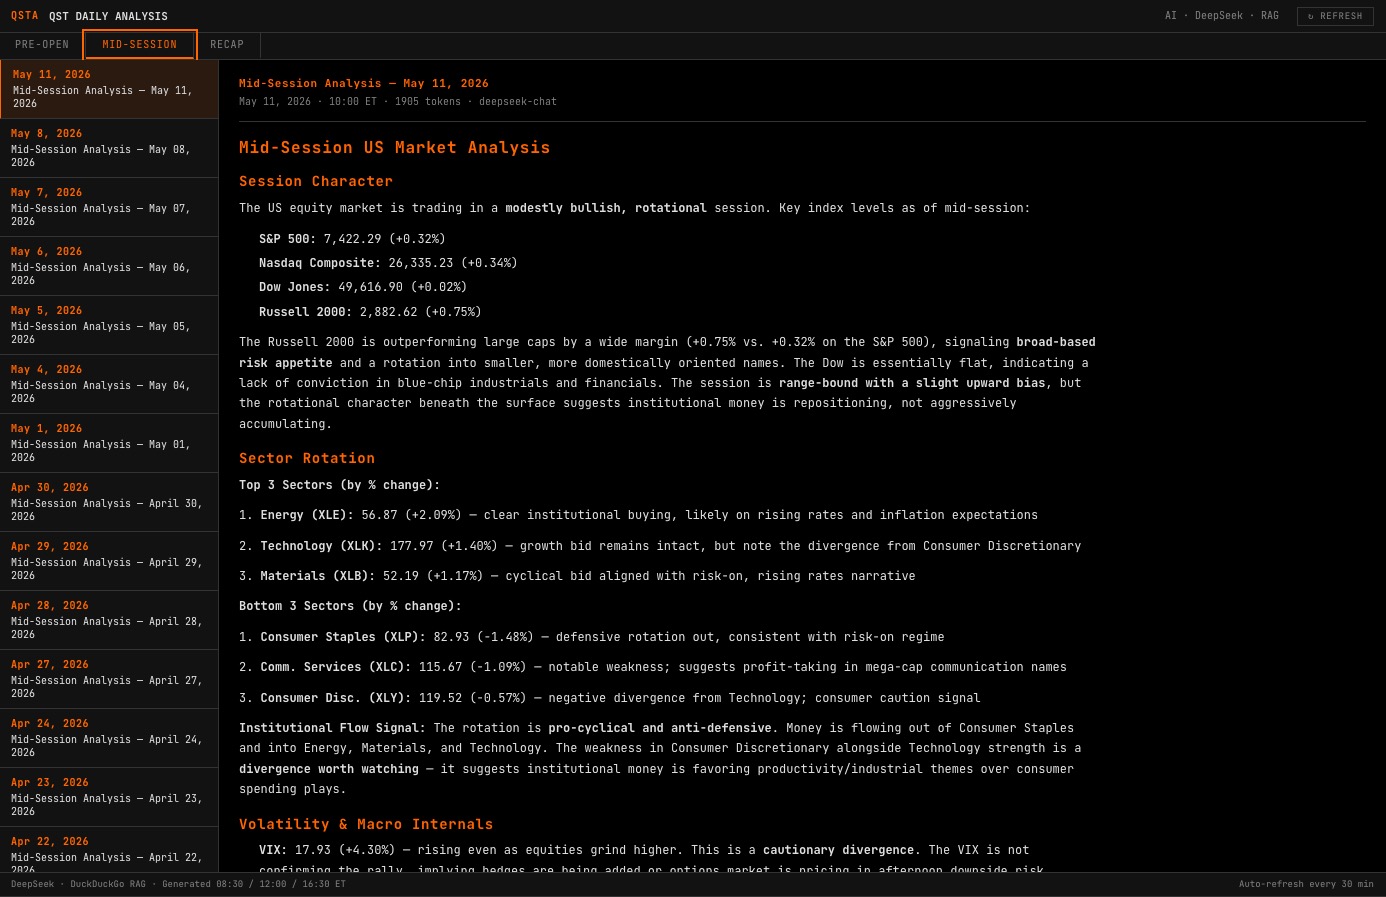
Task: Select the Apr 23, 2026 analysis entry
Action: point(109,797)
